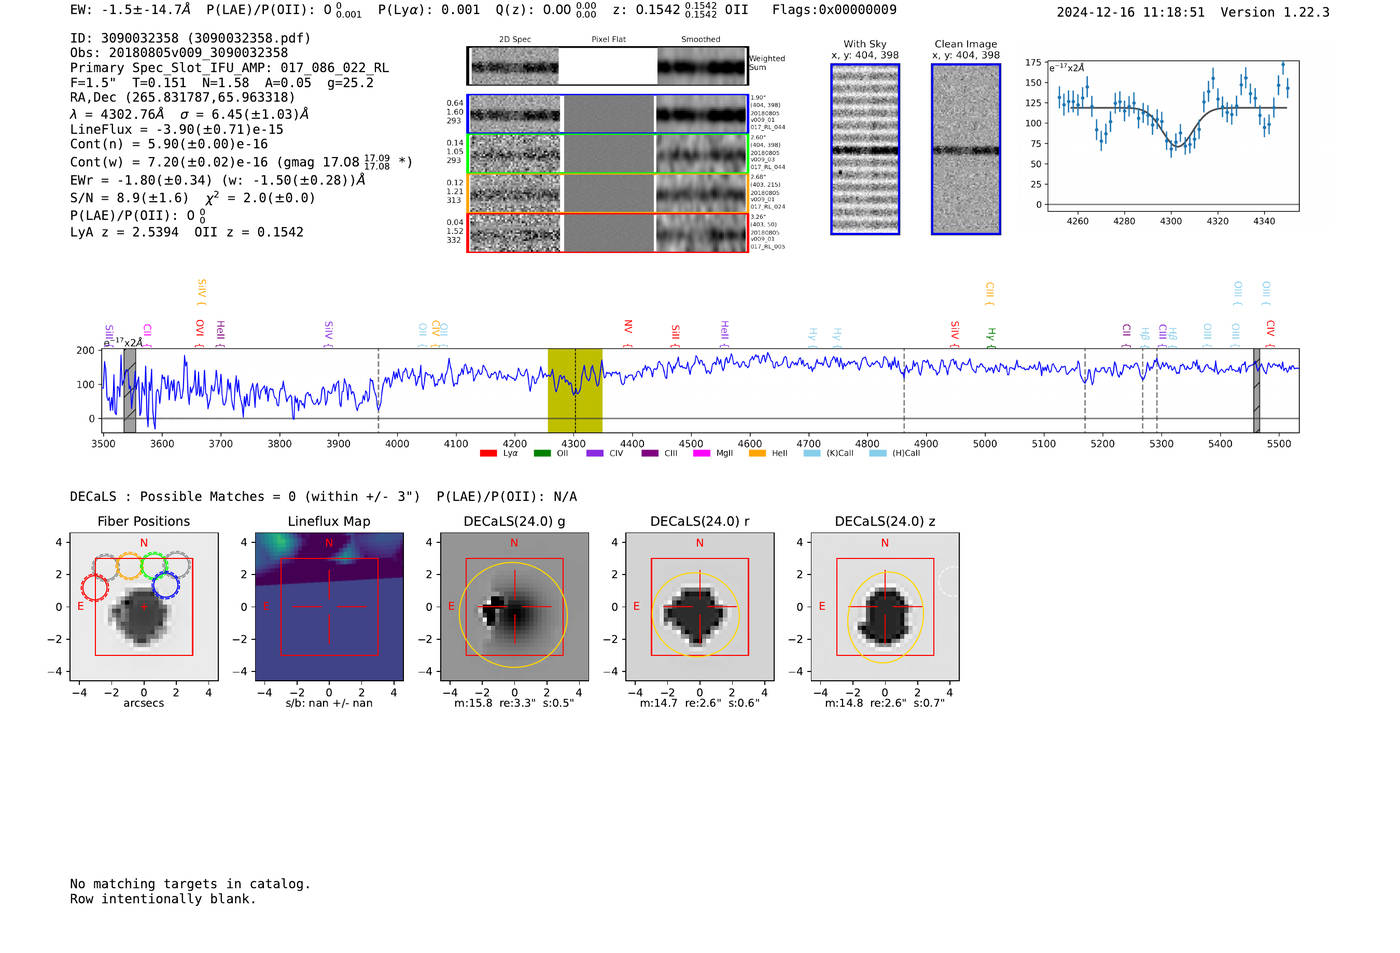This screenshot has width=1400, height=953.
Task: Click the magenta MgII legend swatch
Action: 701,454
